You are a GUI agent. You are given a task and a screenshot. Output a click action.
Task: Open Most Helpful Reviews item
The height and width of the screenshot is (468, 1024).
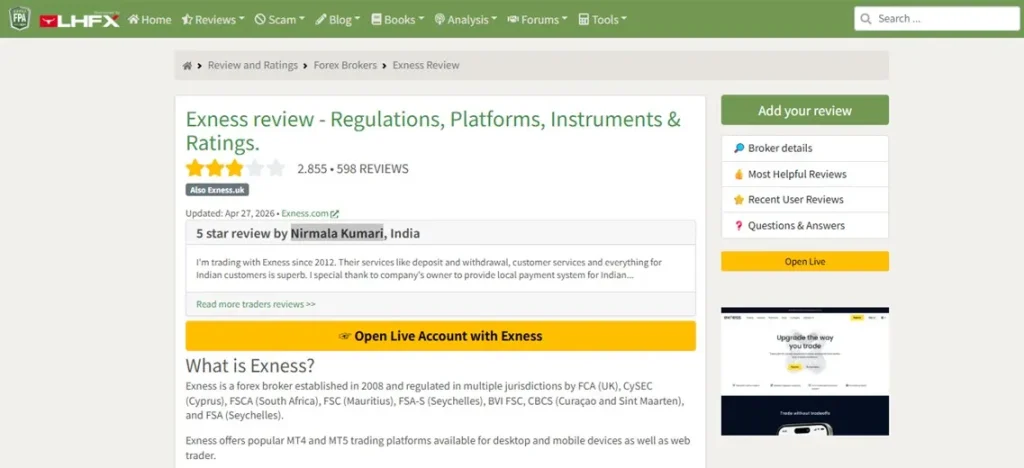point(805,174)
